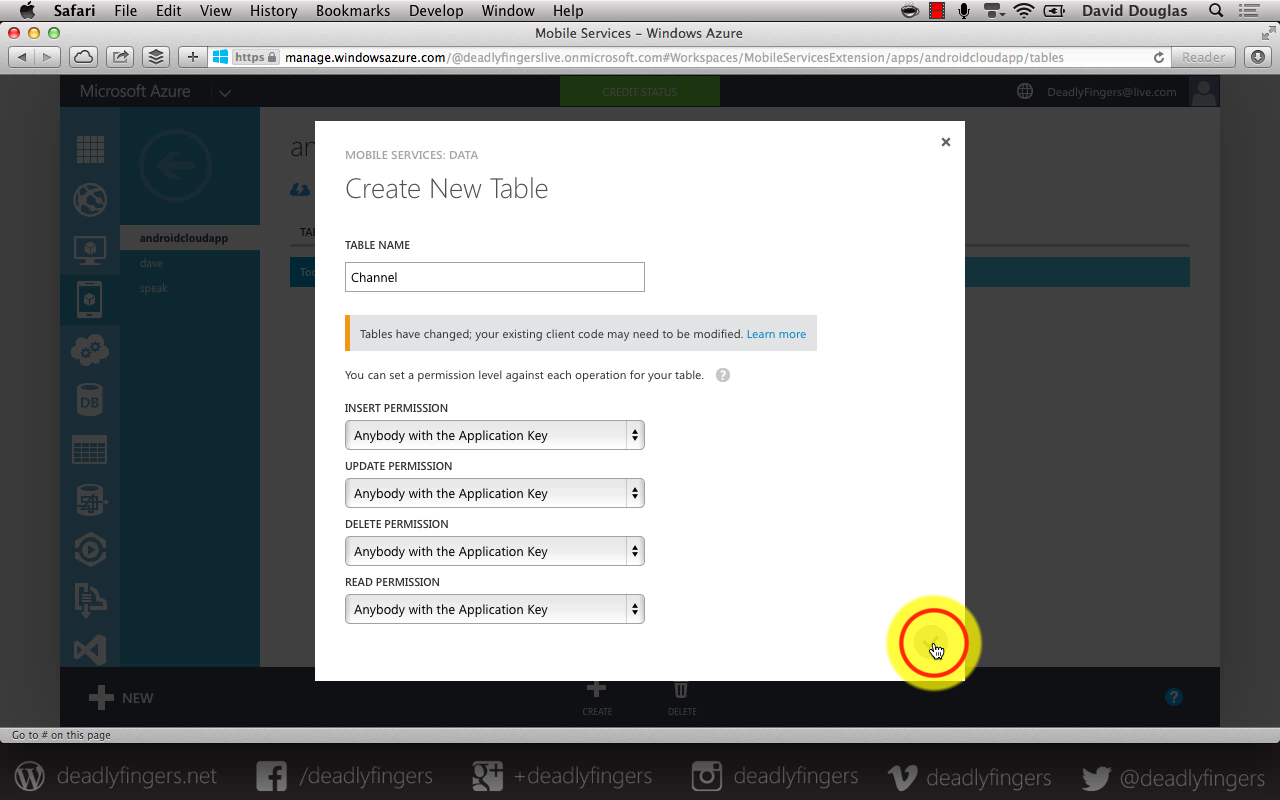Open the File menu
Screen dimensions: 1280x800
(126, 11)
